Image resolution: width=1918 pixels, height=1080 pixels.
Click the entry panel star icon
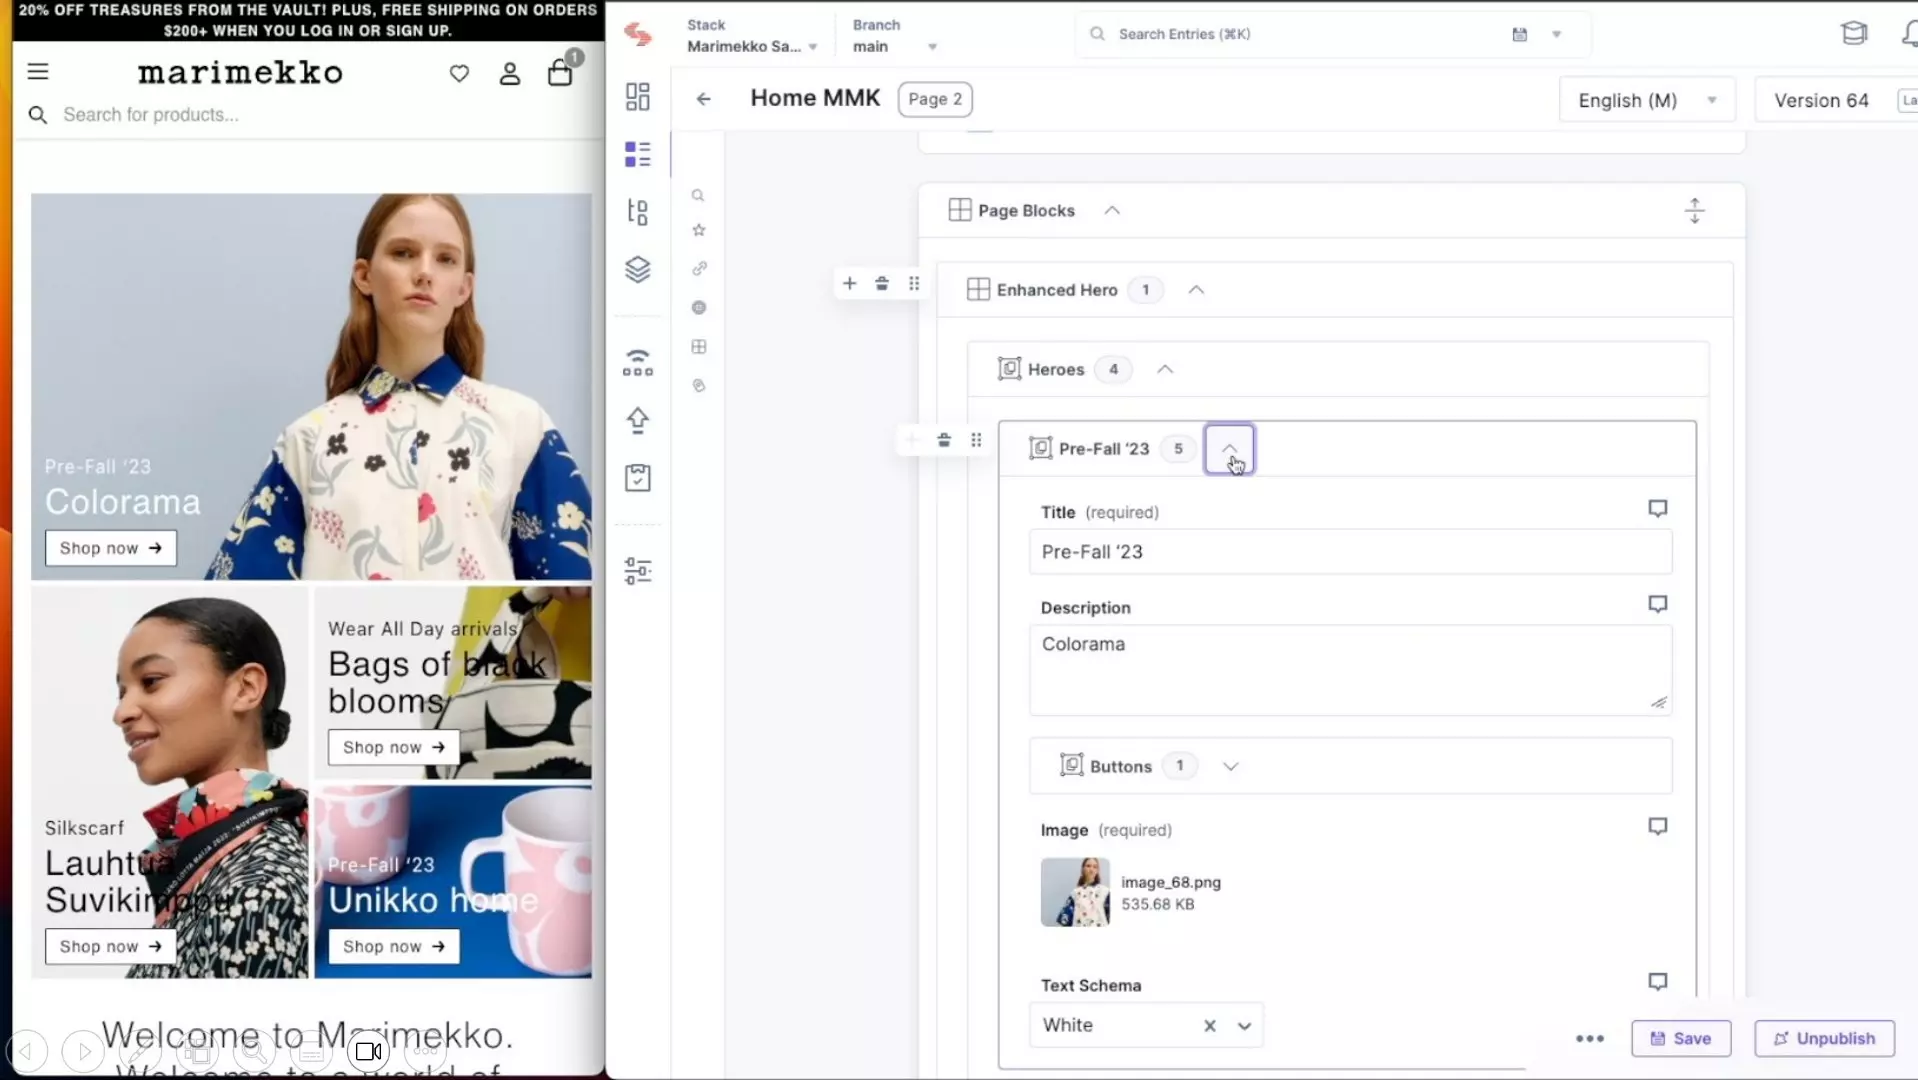699,230
